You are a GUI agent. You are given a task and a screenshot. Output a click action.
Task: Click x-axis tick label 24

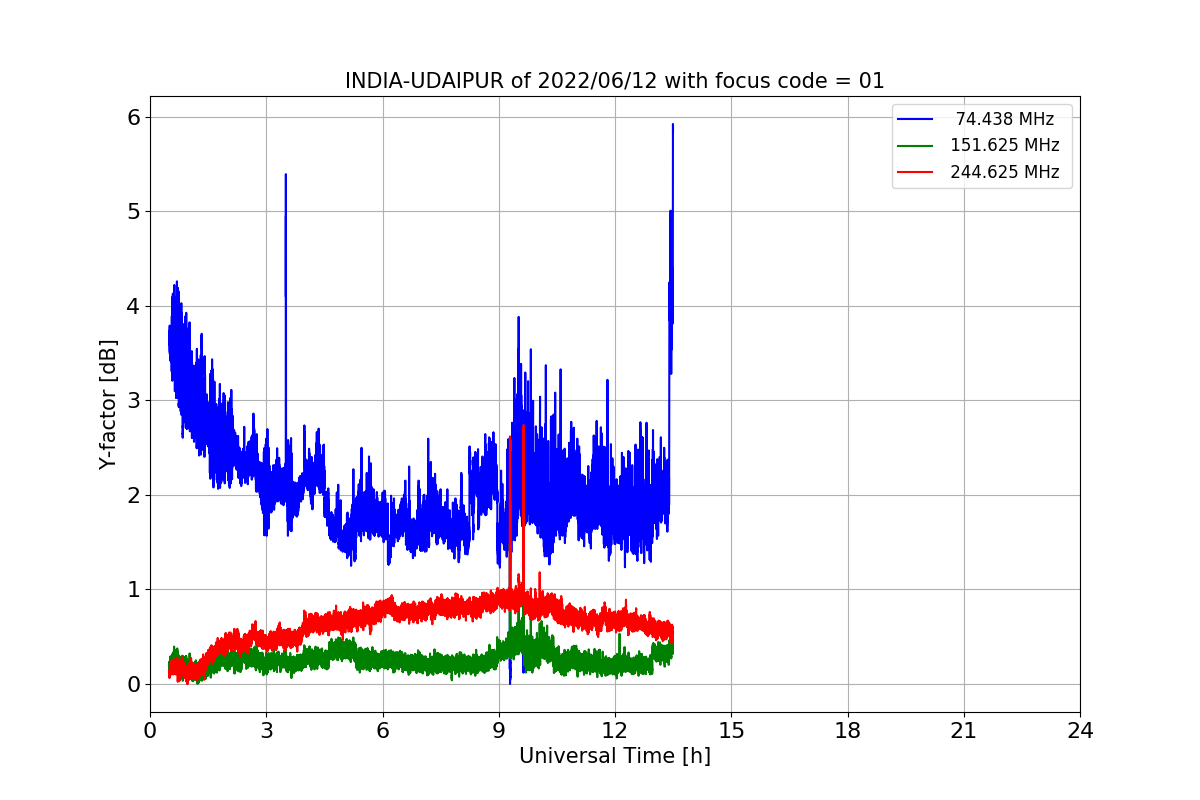click(1080, 731)
